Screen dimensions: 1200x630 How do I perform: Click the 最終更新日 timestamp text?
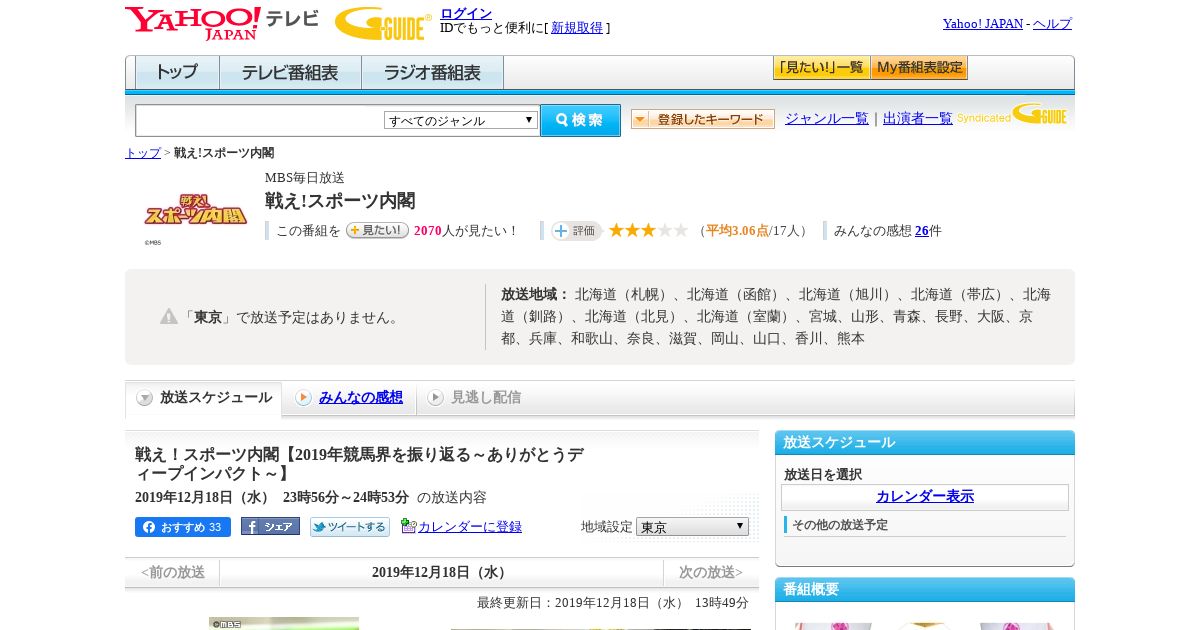[x=613, y=603]
